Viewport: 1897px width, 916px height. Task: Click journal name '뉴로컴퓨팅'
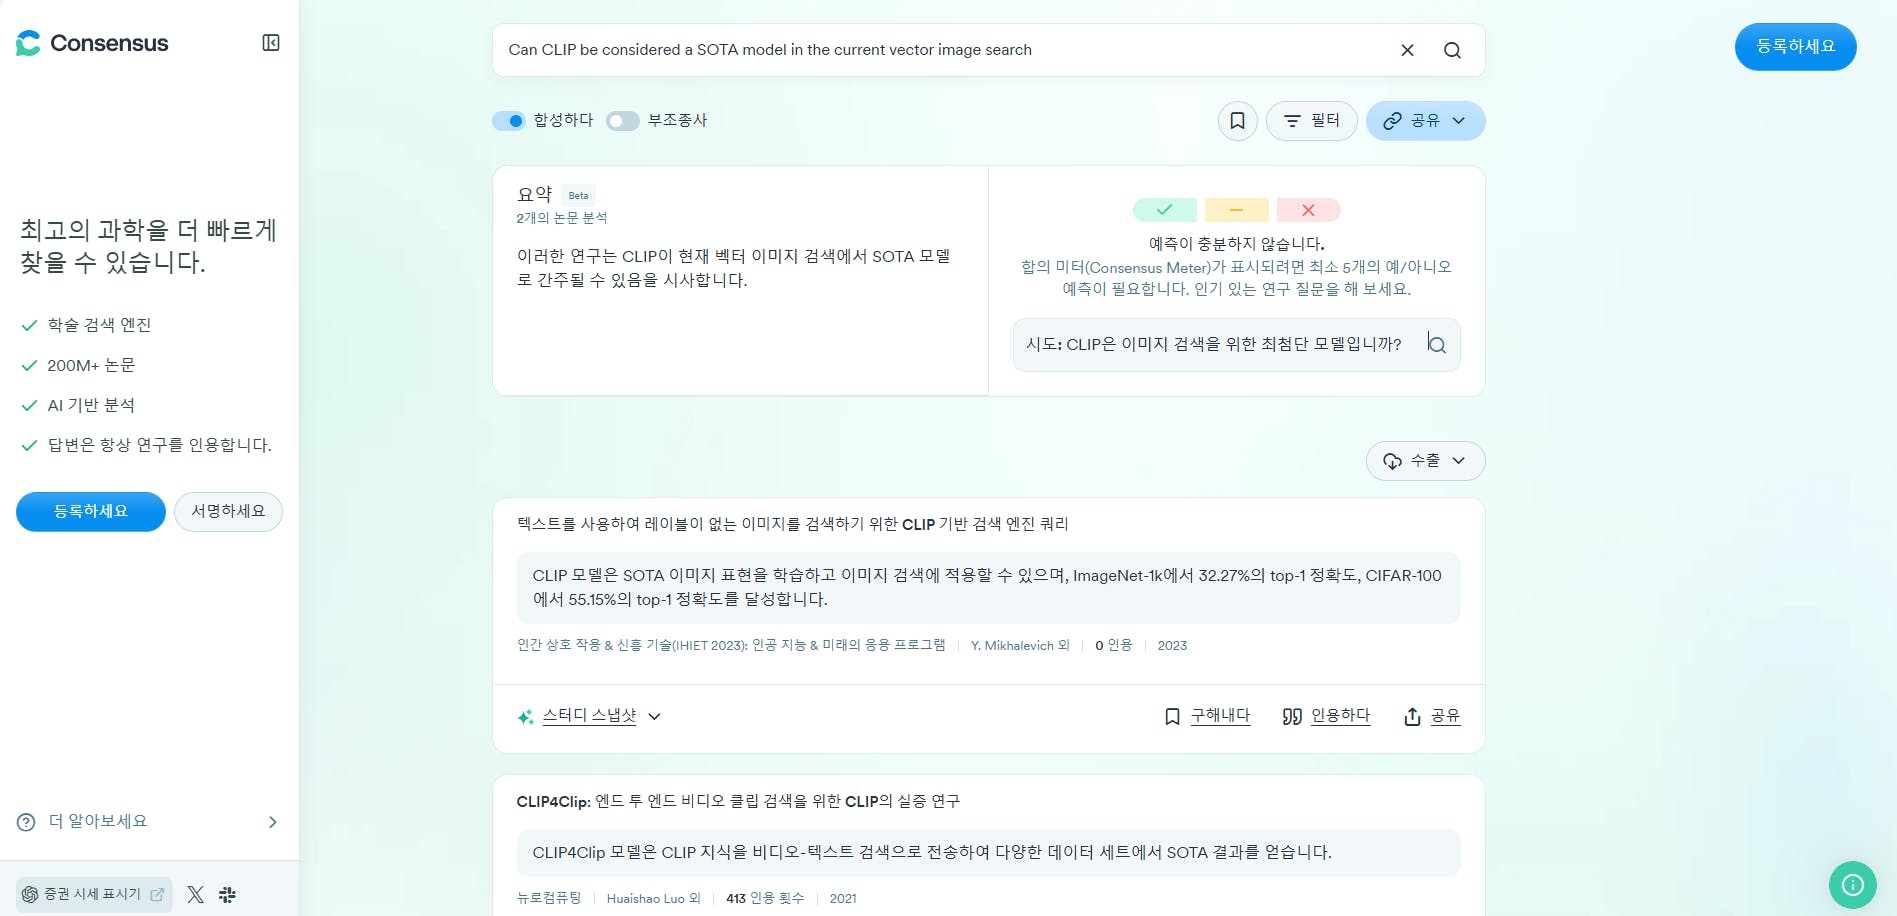(549, 899)
